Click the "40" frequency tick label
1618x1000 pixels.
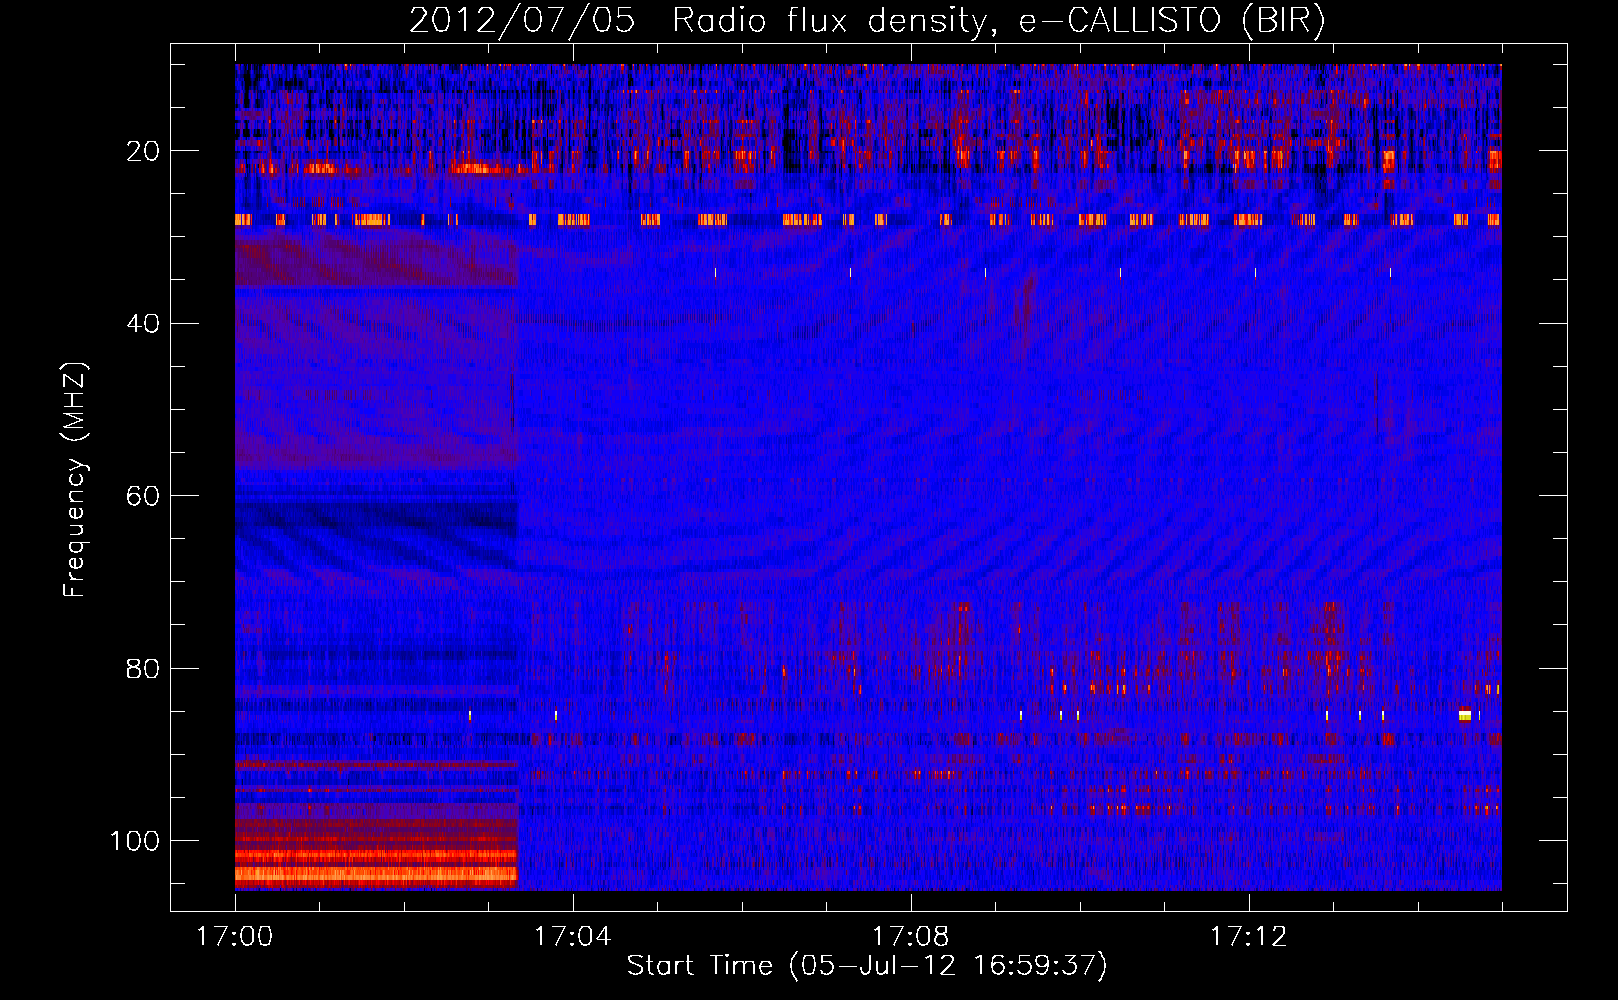click(x=143, y=324)
